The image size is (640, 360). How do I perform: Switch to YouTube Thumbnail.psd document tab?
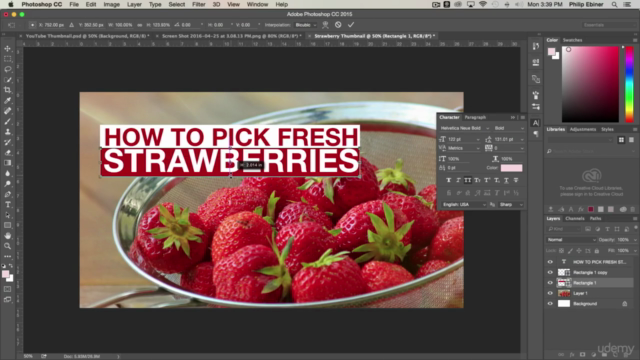(x=87, y=36)
